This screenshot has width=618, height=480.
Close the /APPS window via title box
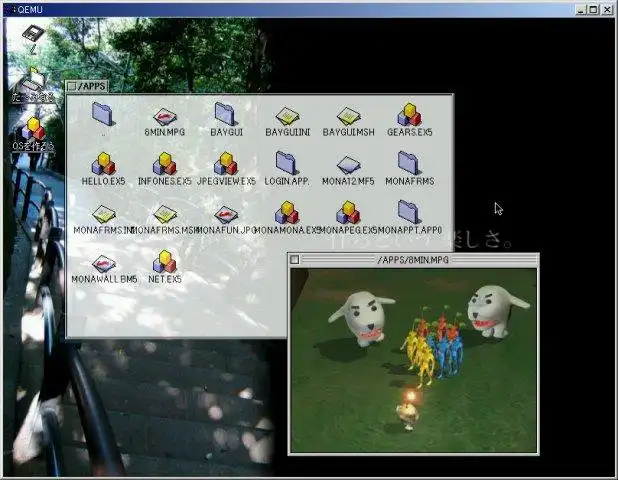click(x=71, y=86)
